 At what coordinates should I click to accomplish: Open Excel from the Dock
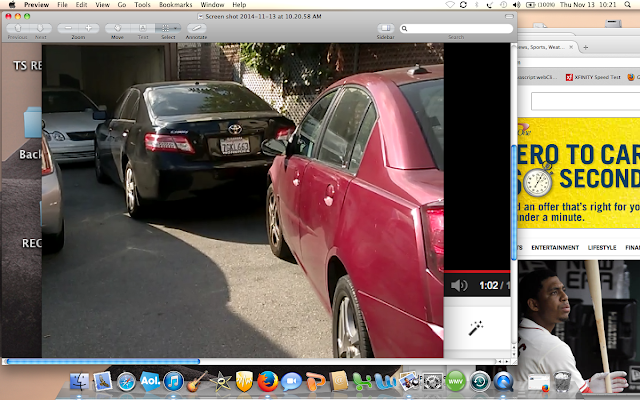pyautogui.click(x=362, y=382)
